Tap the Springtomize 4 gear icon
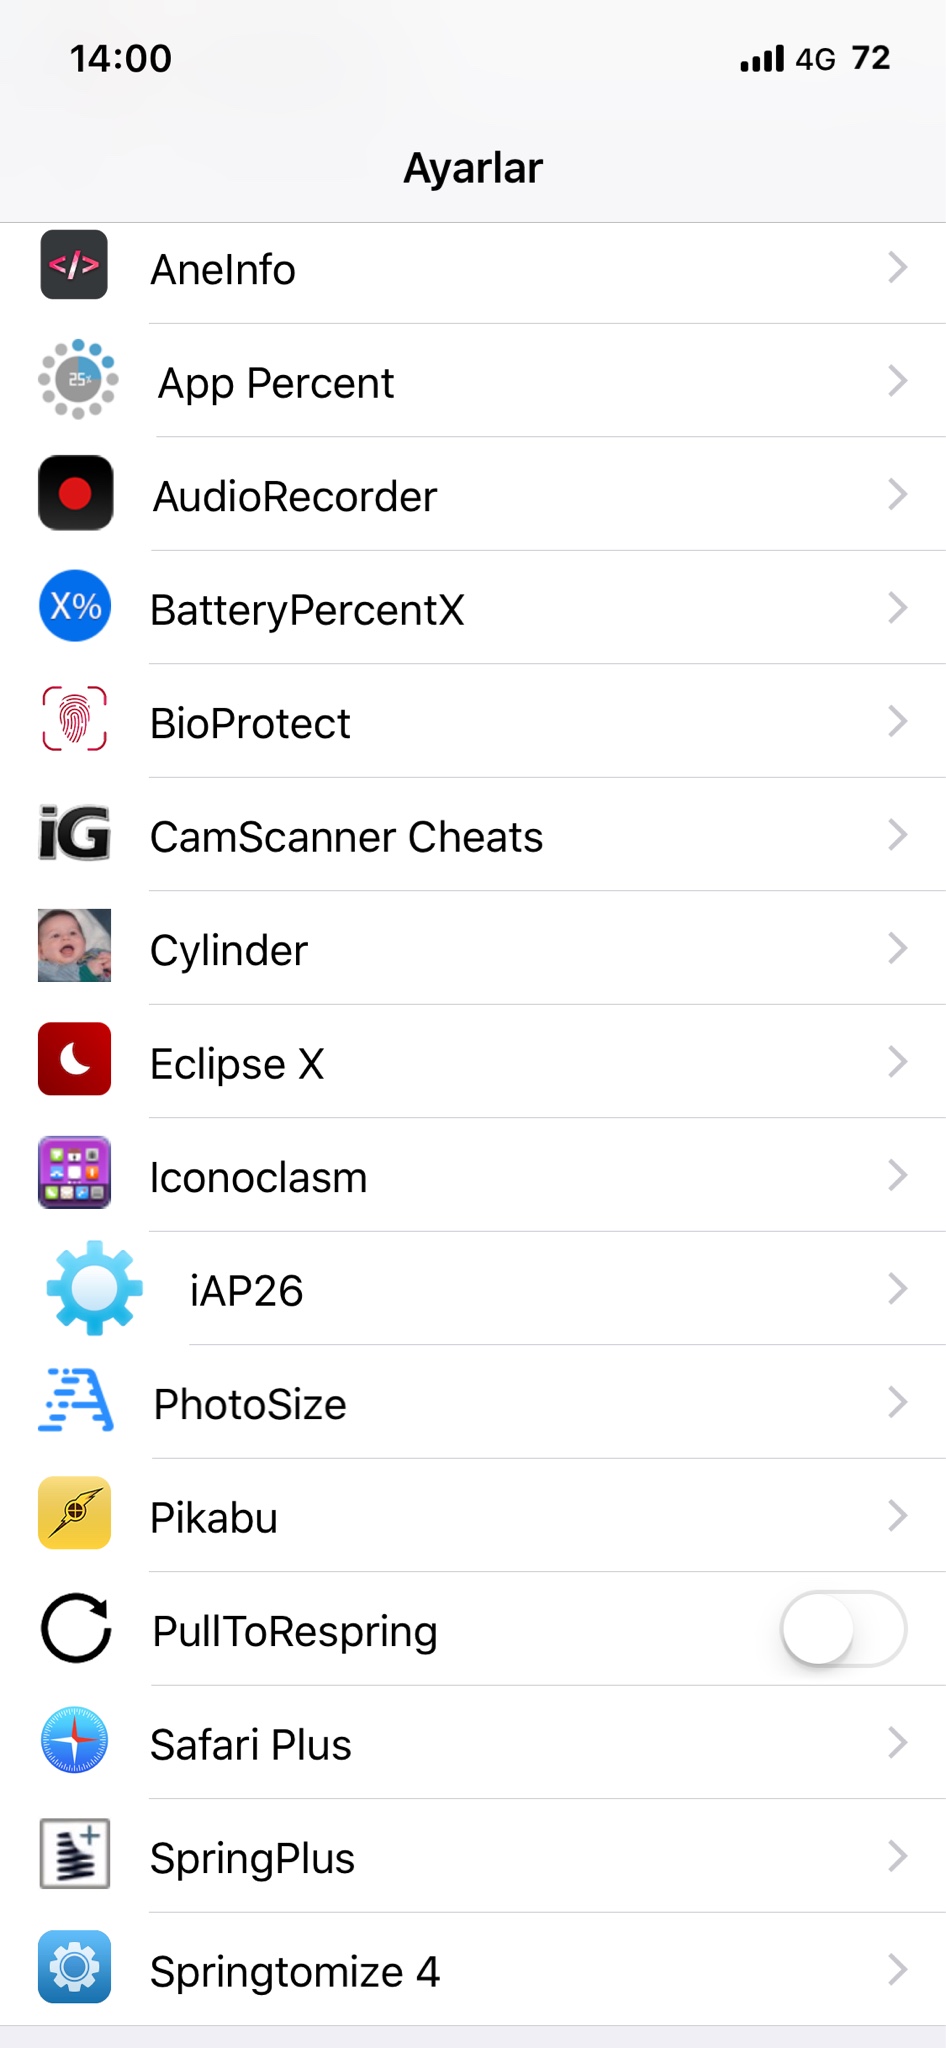Screen dimensions: 946x2048 tap(75, 1968)
